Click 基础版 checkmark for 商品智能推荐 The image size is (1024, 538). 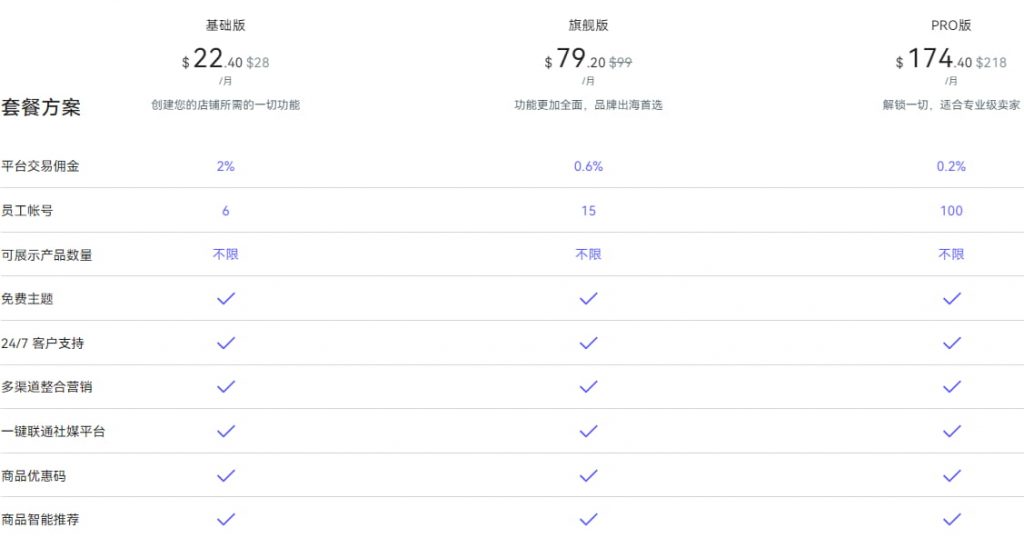click(226, 519)
